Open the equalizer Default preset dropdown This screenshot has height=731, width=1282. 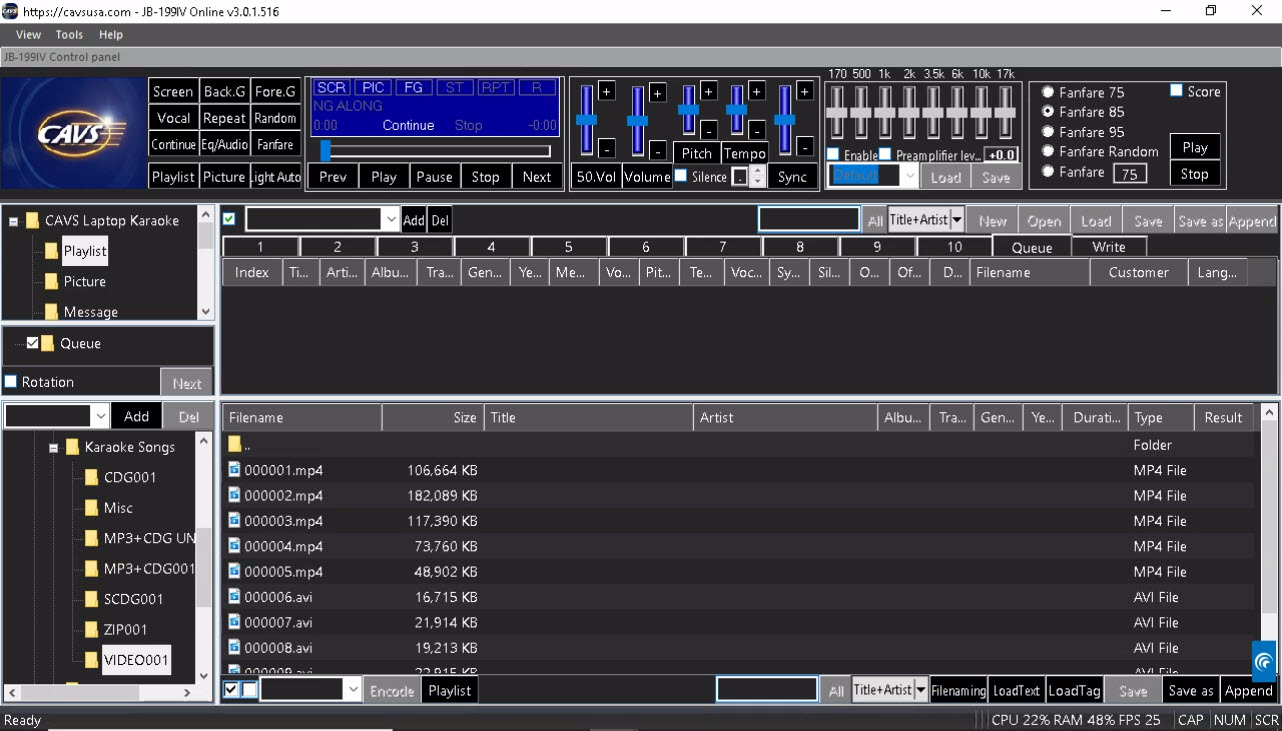tap(909, 176)
